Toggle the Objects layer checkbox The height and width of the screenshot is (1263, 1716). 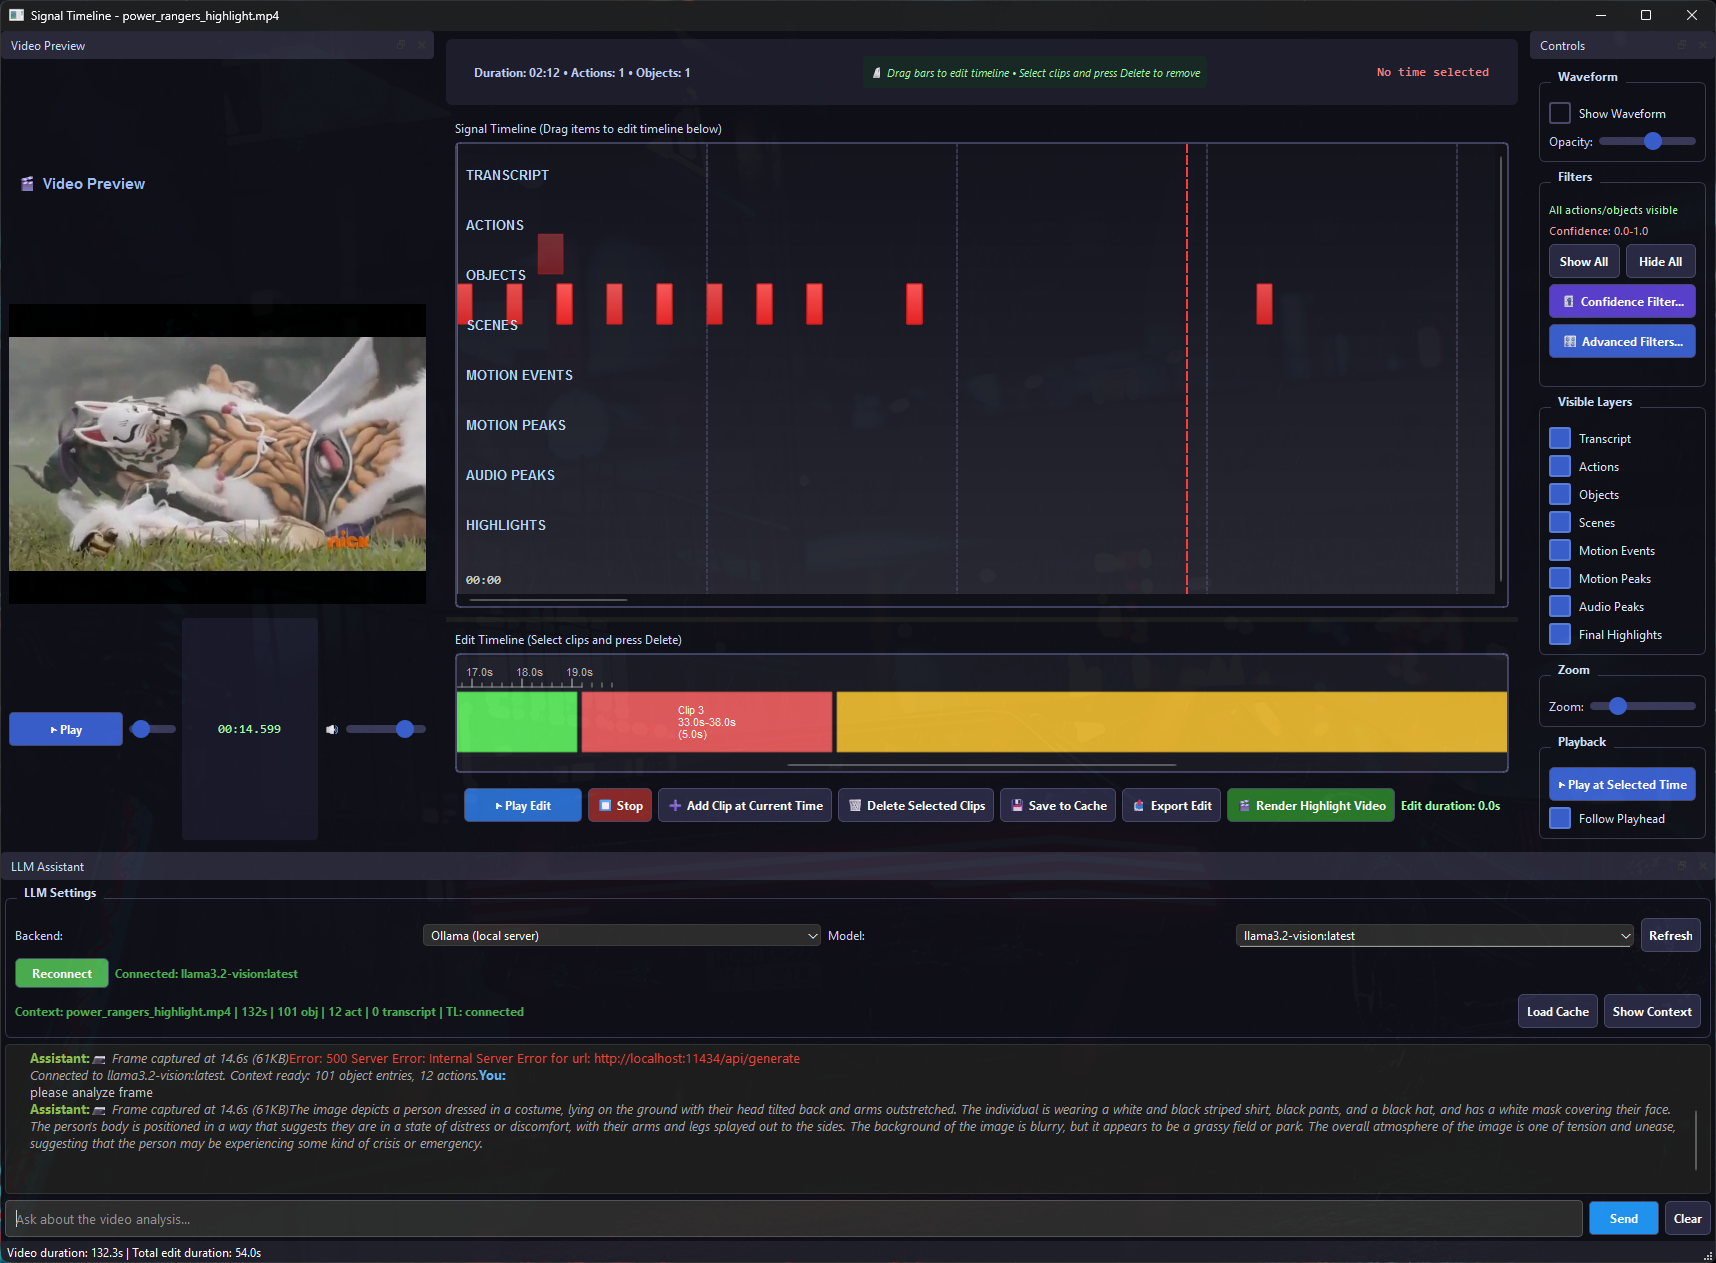1560,494
